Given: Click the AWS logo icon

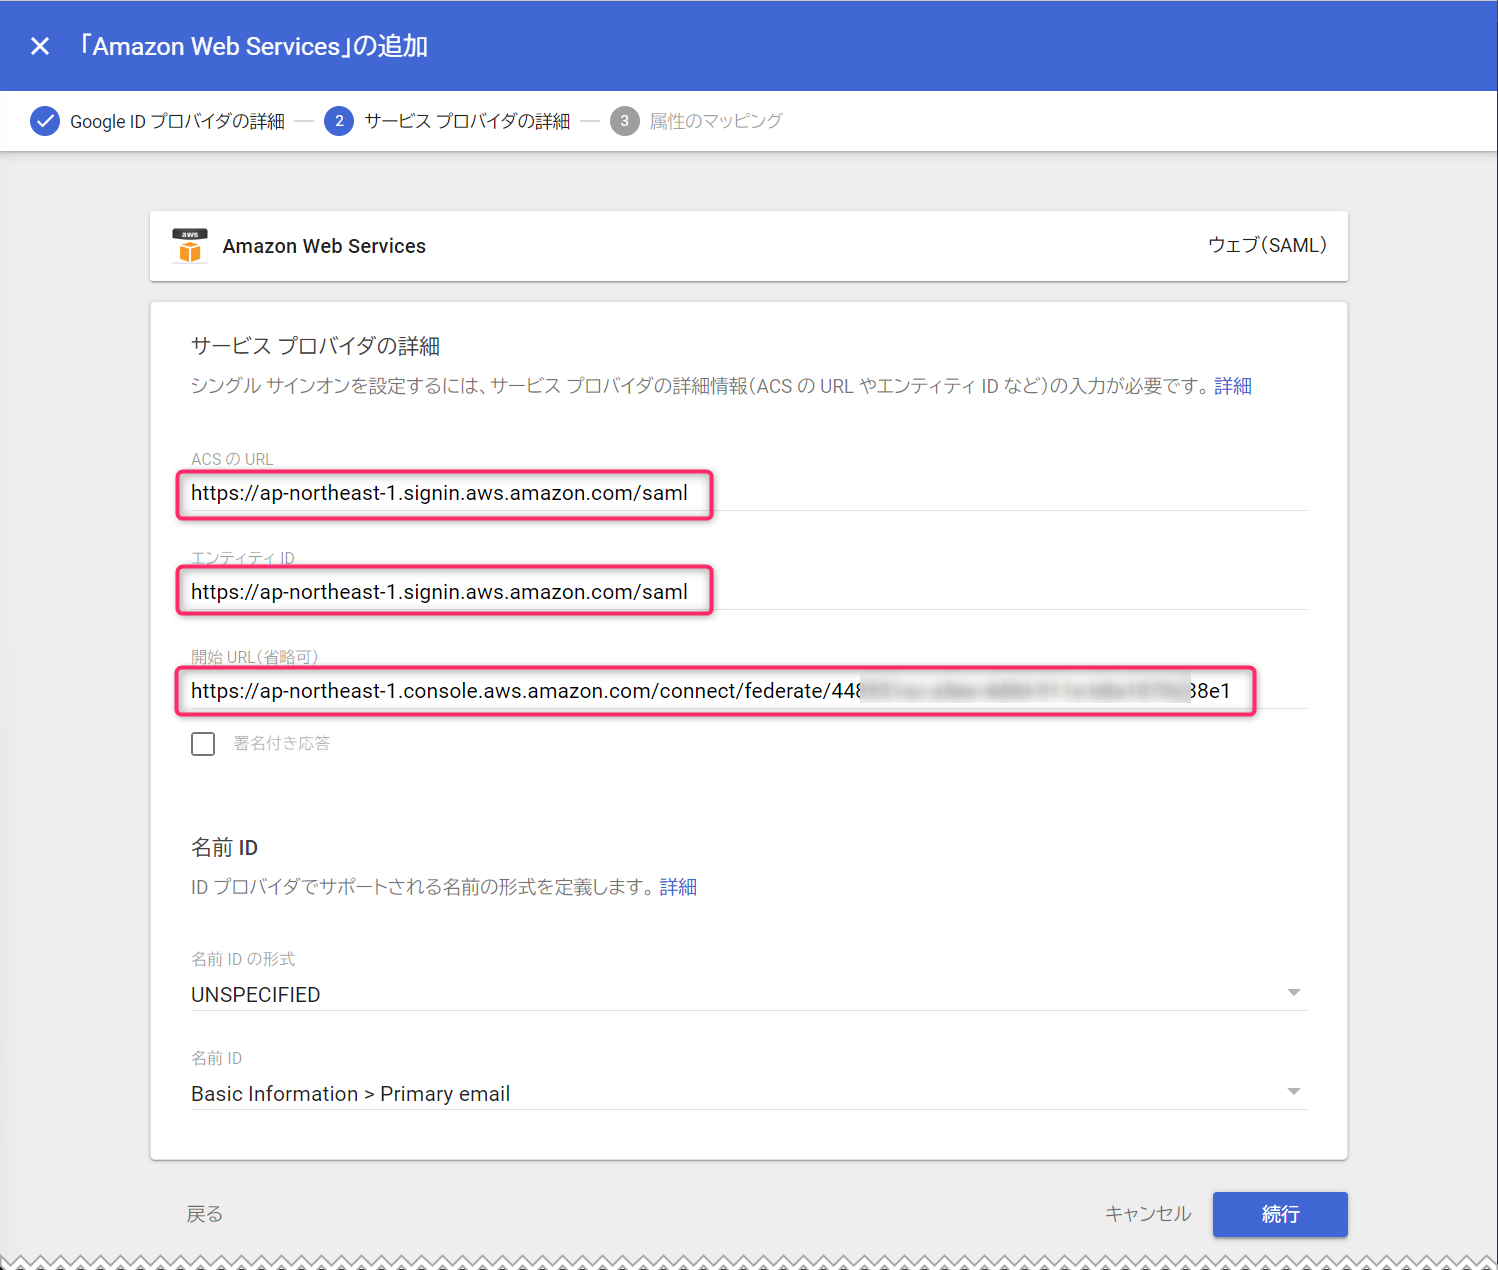Looking at the screenshot, I should [x=190, y=245].
